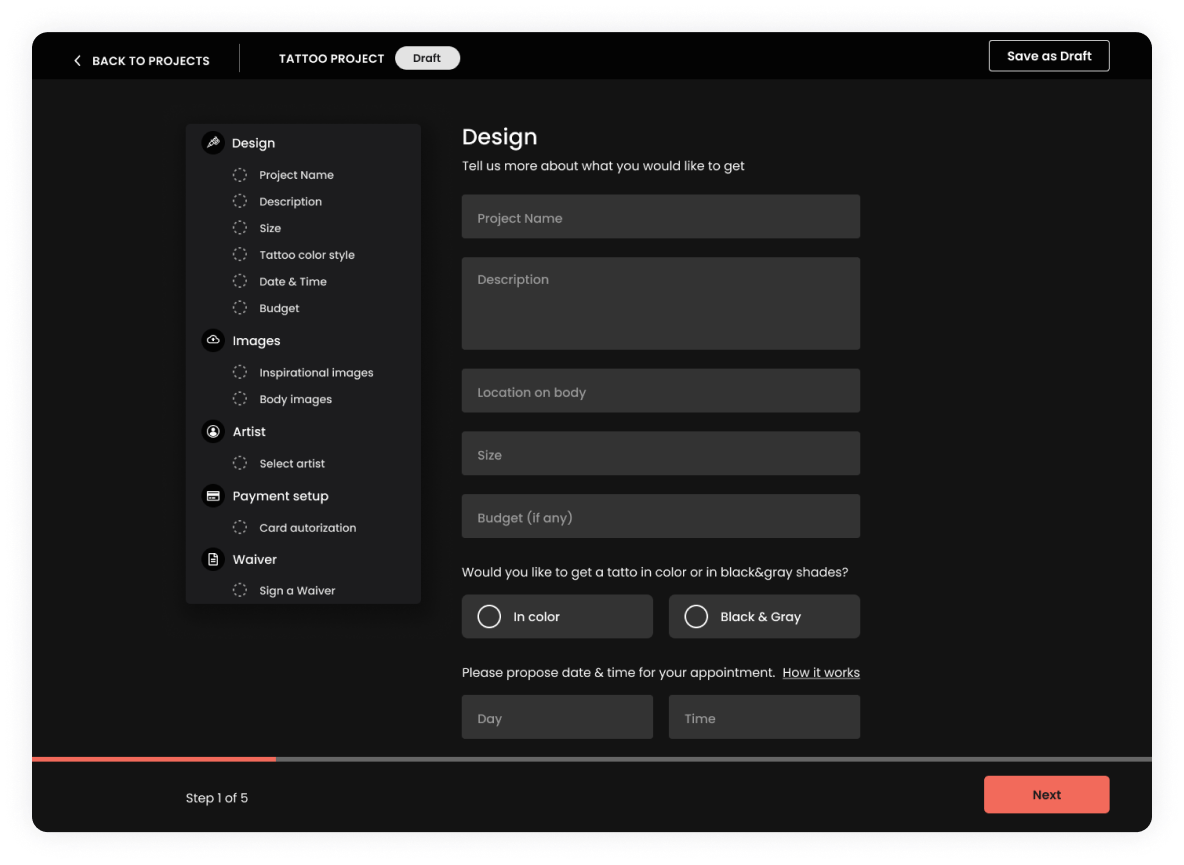Select the In color radio option
This screenshot has height=865, width=1184.
(489, 617)
